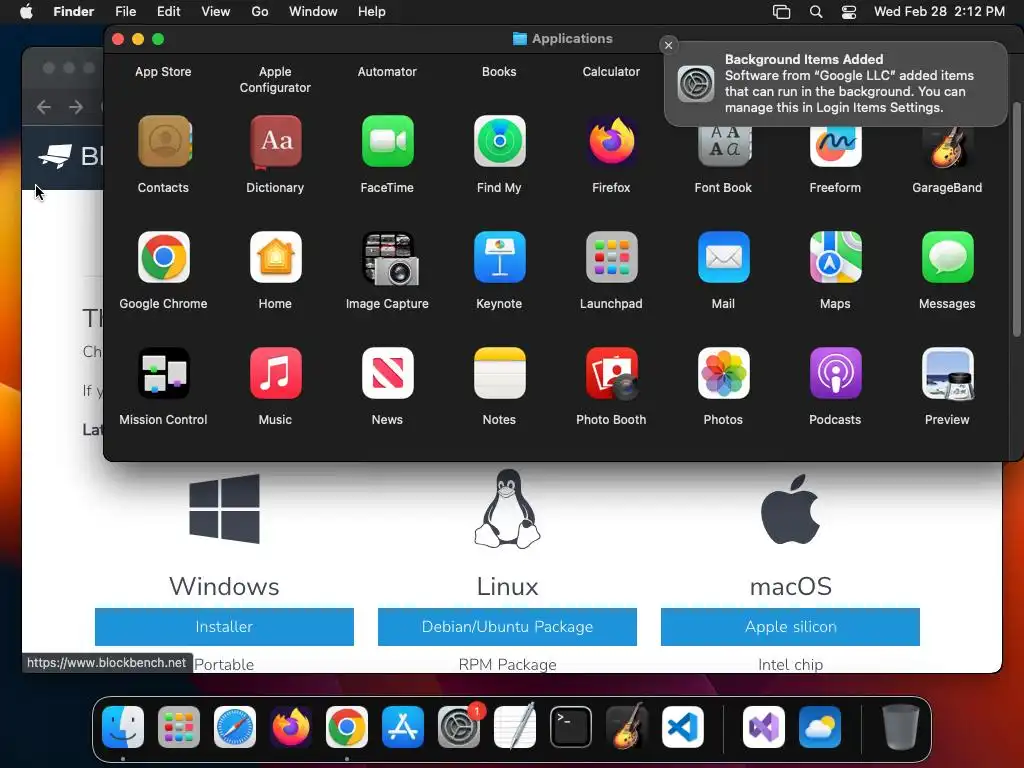Open the Photos app
Image resolution: width=1024 pixels, height=768 pixels.
724,374
